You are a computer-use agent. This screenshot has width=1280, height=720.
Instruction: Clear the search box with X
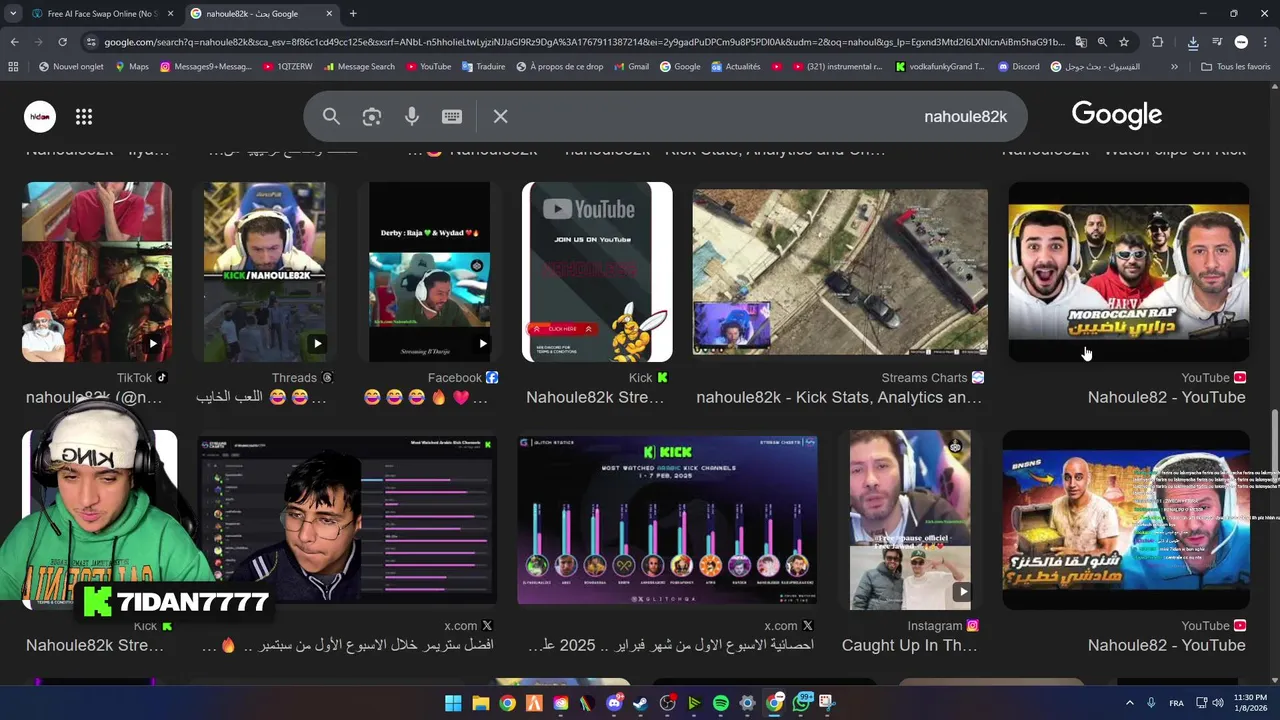(501, 117)
